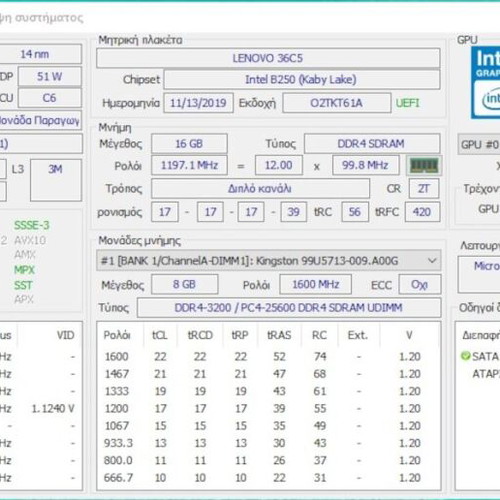Click the Intel Graphics logo in the GPU panel
This screenshot has height=500, width=500.
486,83
